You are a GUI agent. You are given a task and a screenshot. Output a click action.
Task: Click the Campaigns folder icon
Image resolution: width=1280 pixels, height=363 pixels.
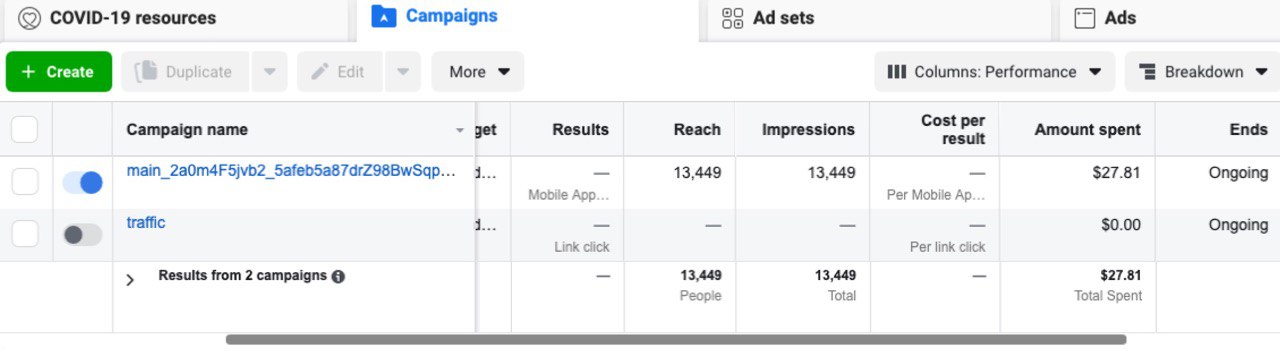[383, 16]
